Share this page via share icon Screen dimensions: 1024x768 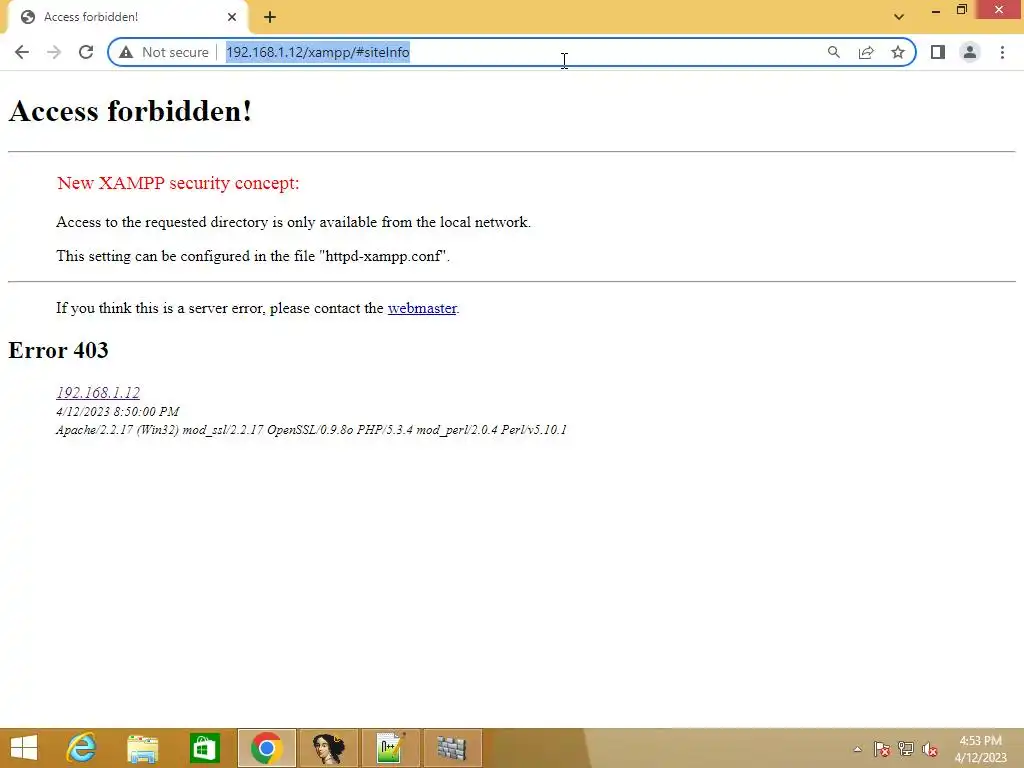click(866, 52)
